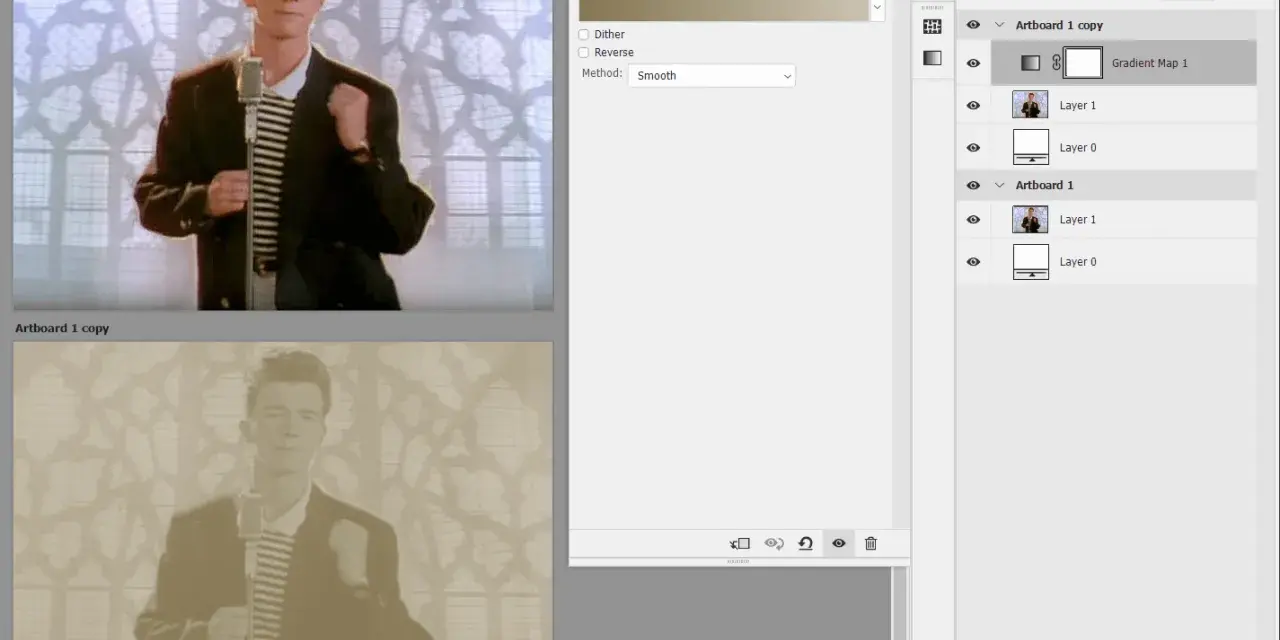The width and height of the screenshot is (1280, 640).
Task: Click the canvas vertical scrollbar
Action: (899, 603)
